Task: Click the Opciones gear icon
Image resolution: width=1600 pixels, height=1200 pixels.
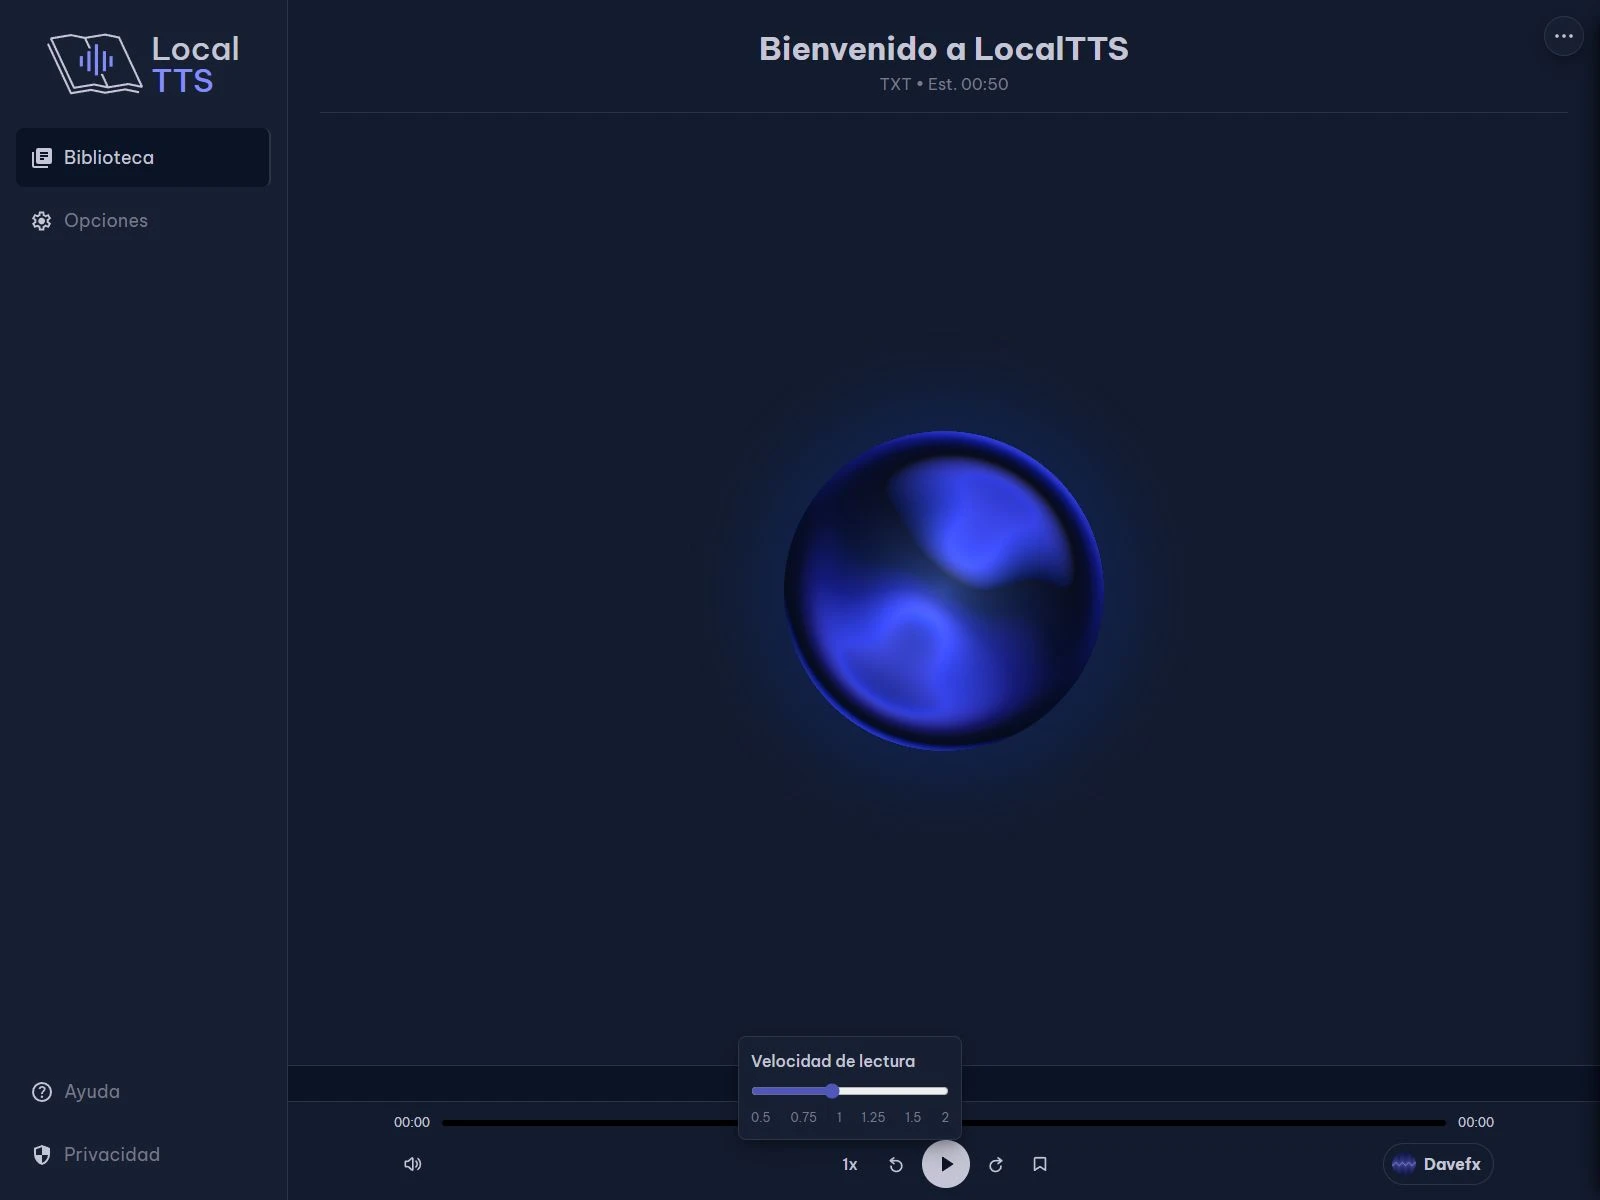Action: coord(41,221)
